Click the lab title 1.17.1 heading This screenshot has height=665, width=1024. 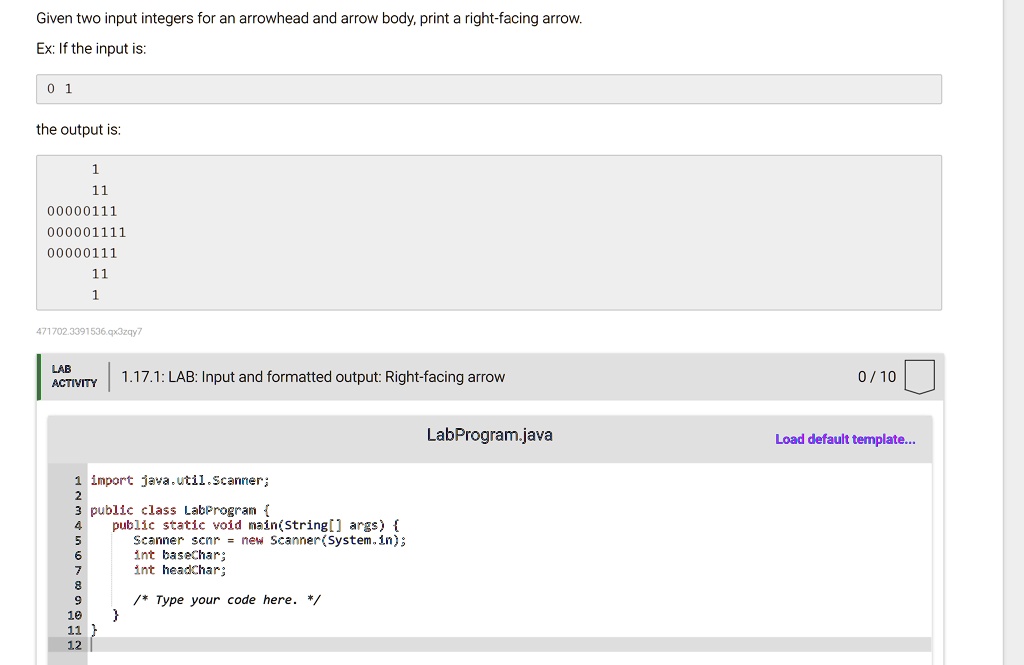313,377
